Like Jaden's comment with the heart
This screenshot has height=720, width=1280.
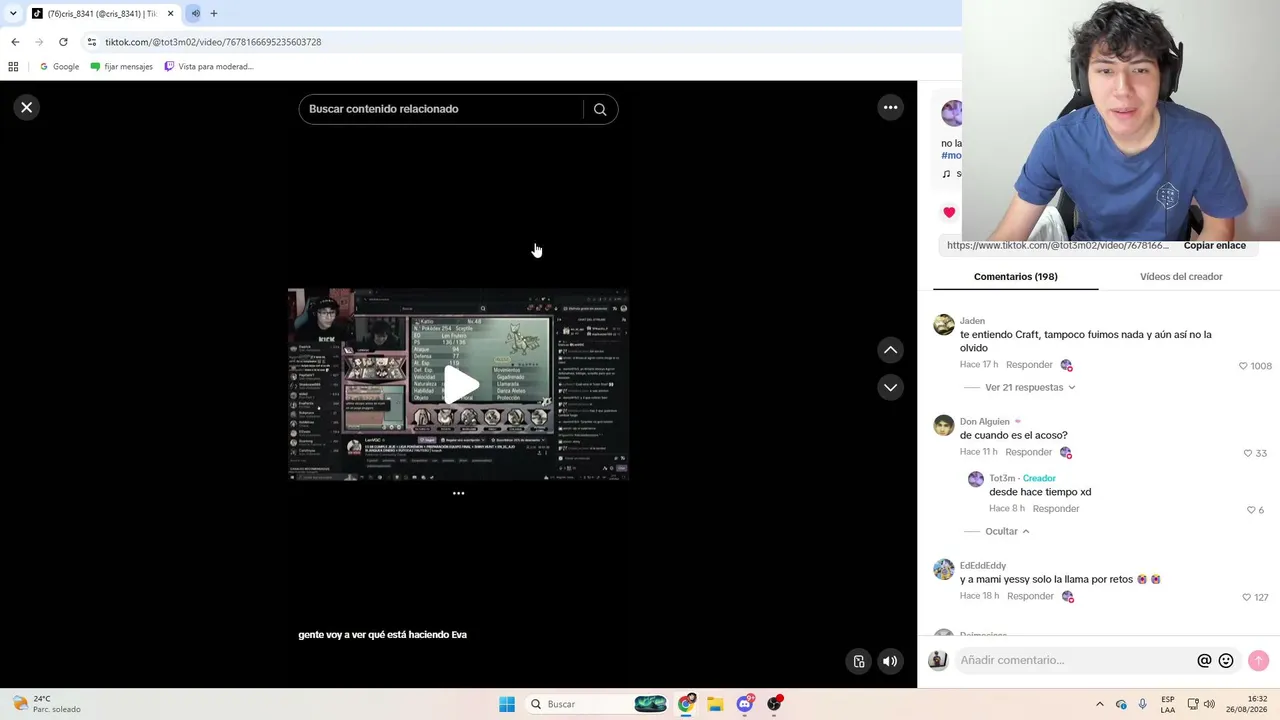pyautogui.click(x=1243, y=366)
